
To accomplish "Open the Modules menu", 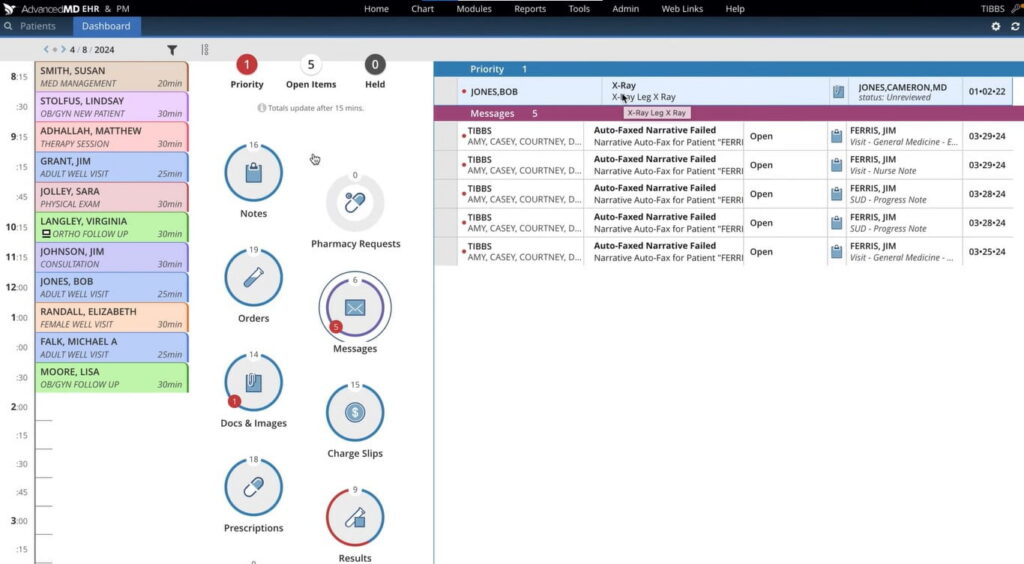I will [473, 8].
